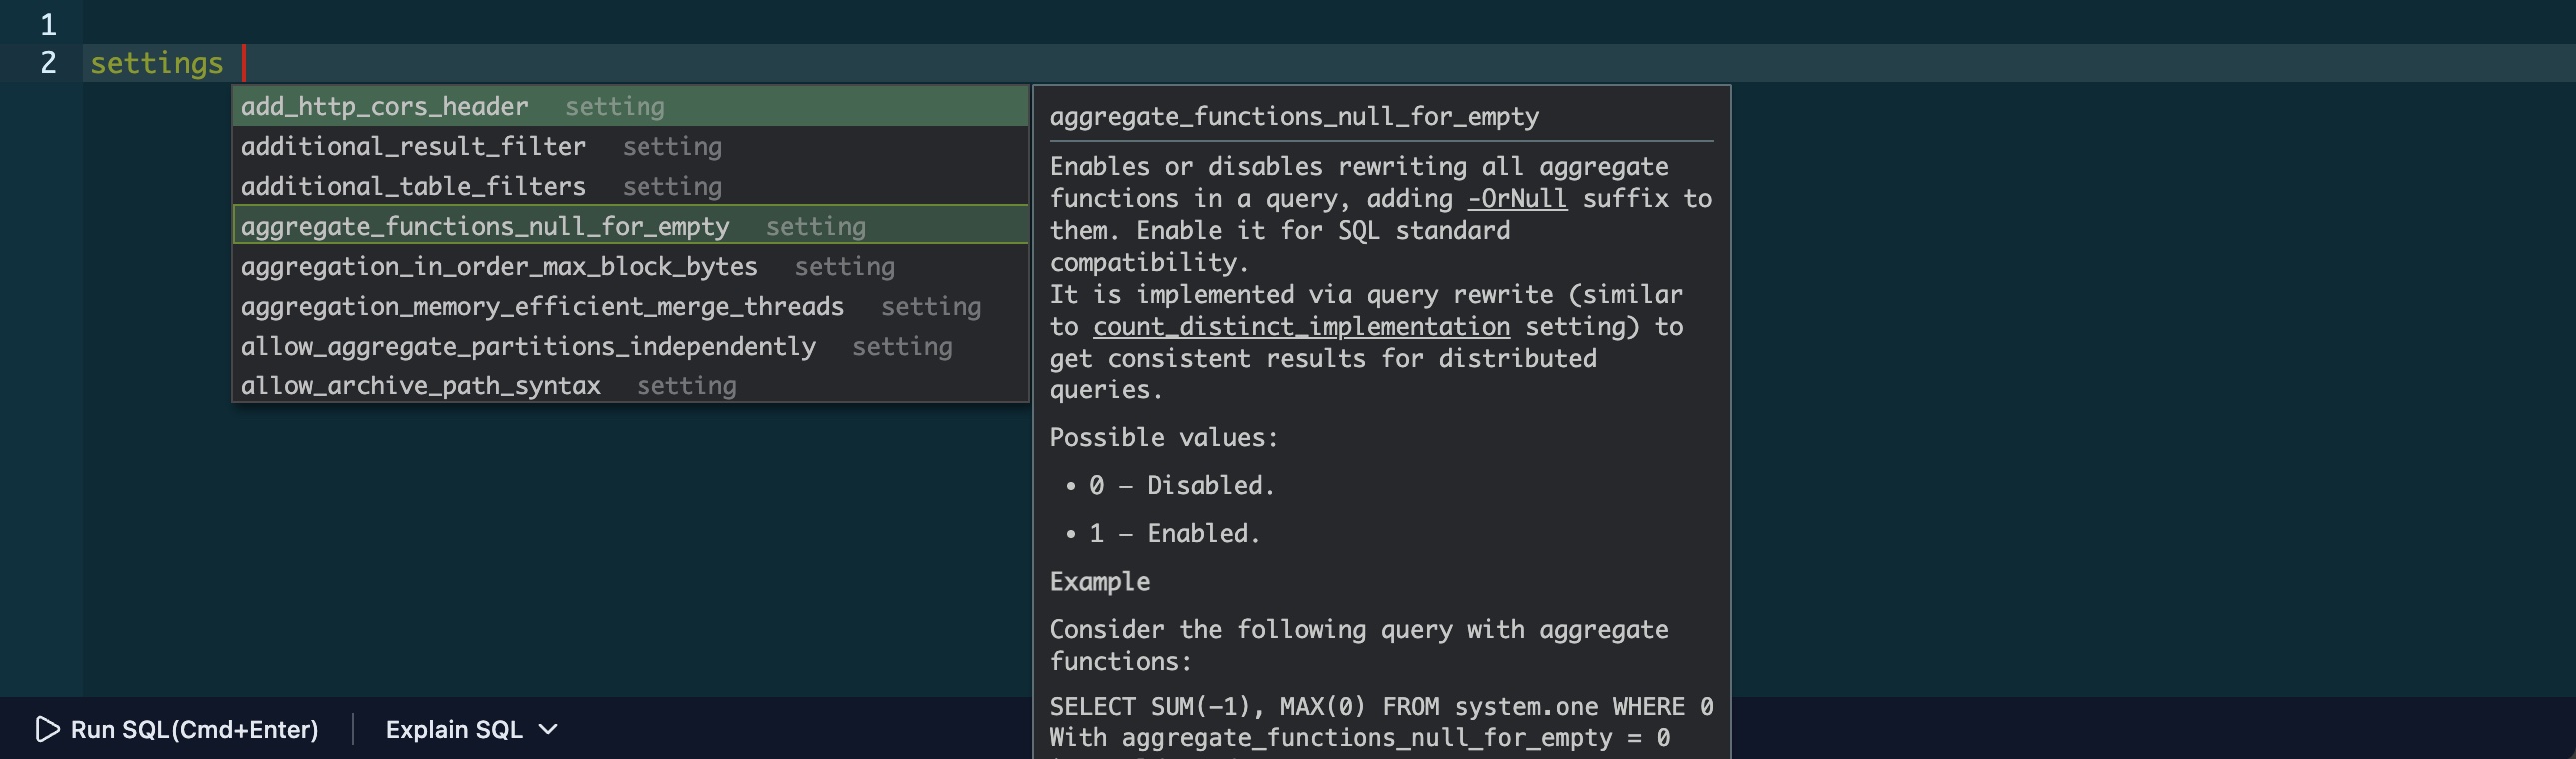Click line number 2 in the gutter

pos(46,63)
